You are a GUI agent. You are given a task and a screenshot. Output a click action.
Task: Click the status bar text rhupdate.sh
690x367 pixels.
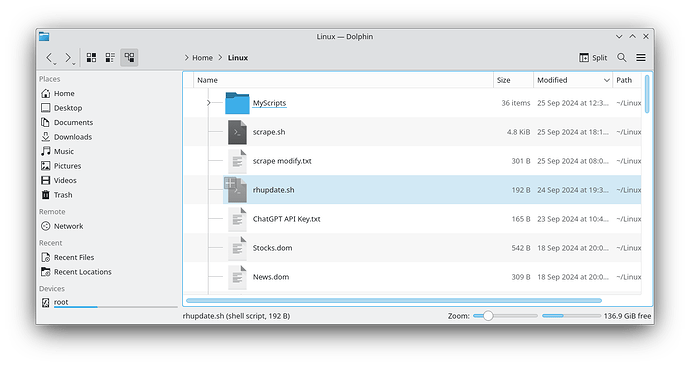(x=236, y=316)
